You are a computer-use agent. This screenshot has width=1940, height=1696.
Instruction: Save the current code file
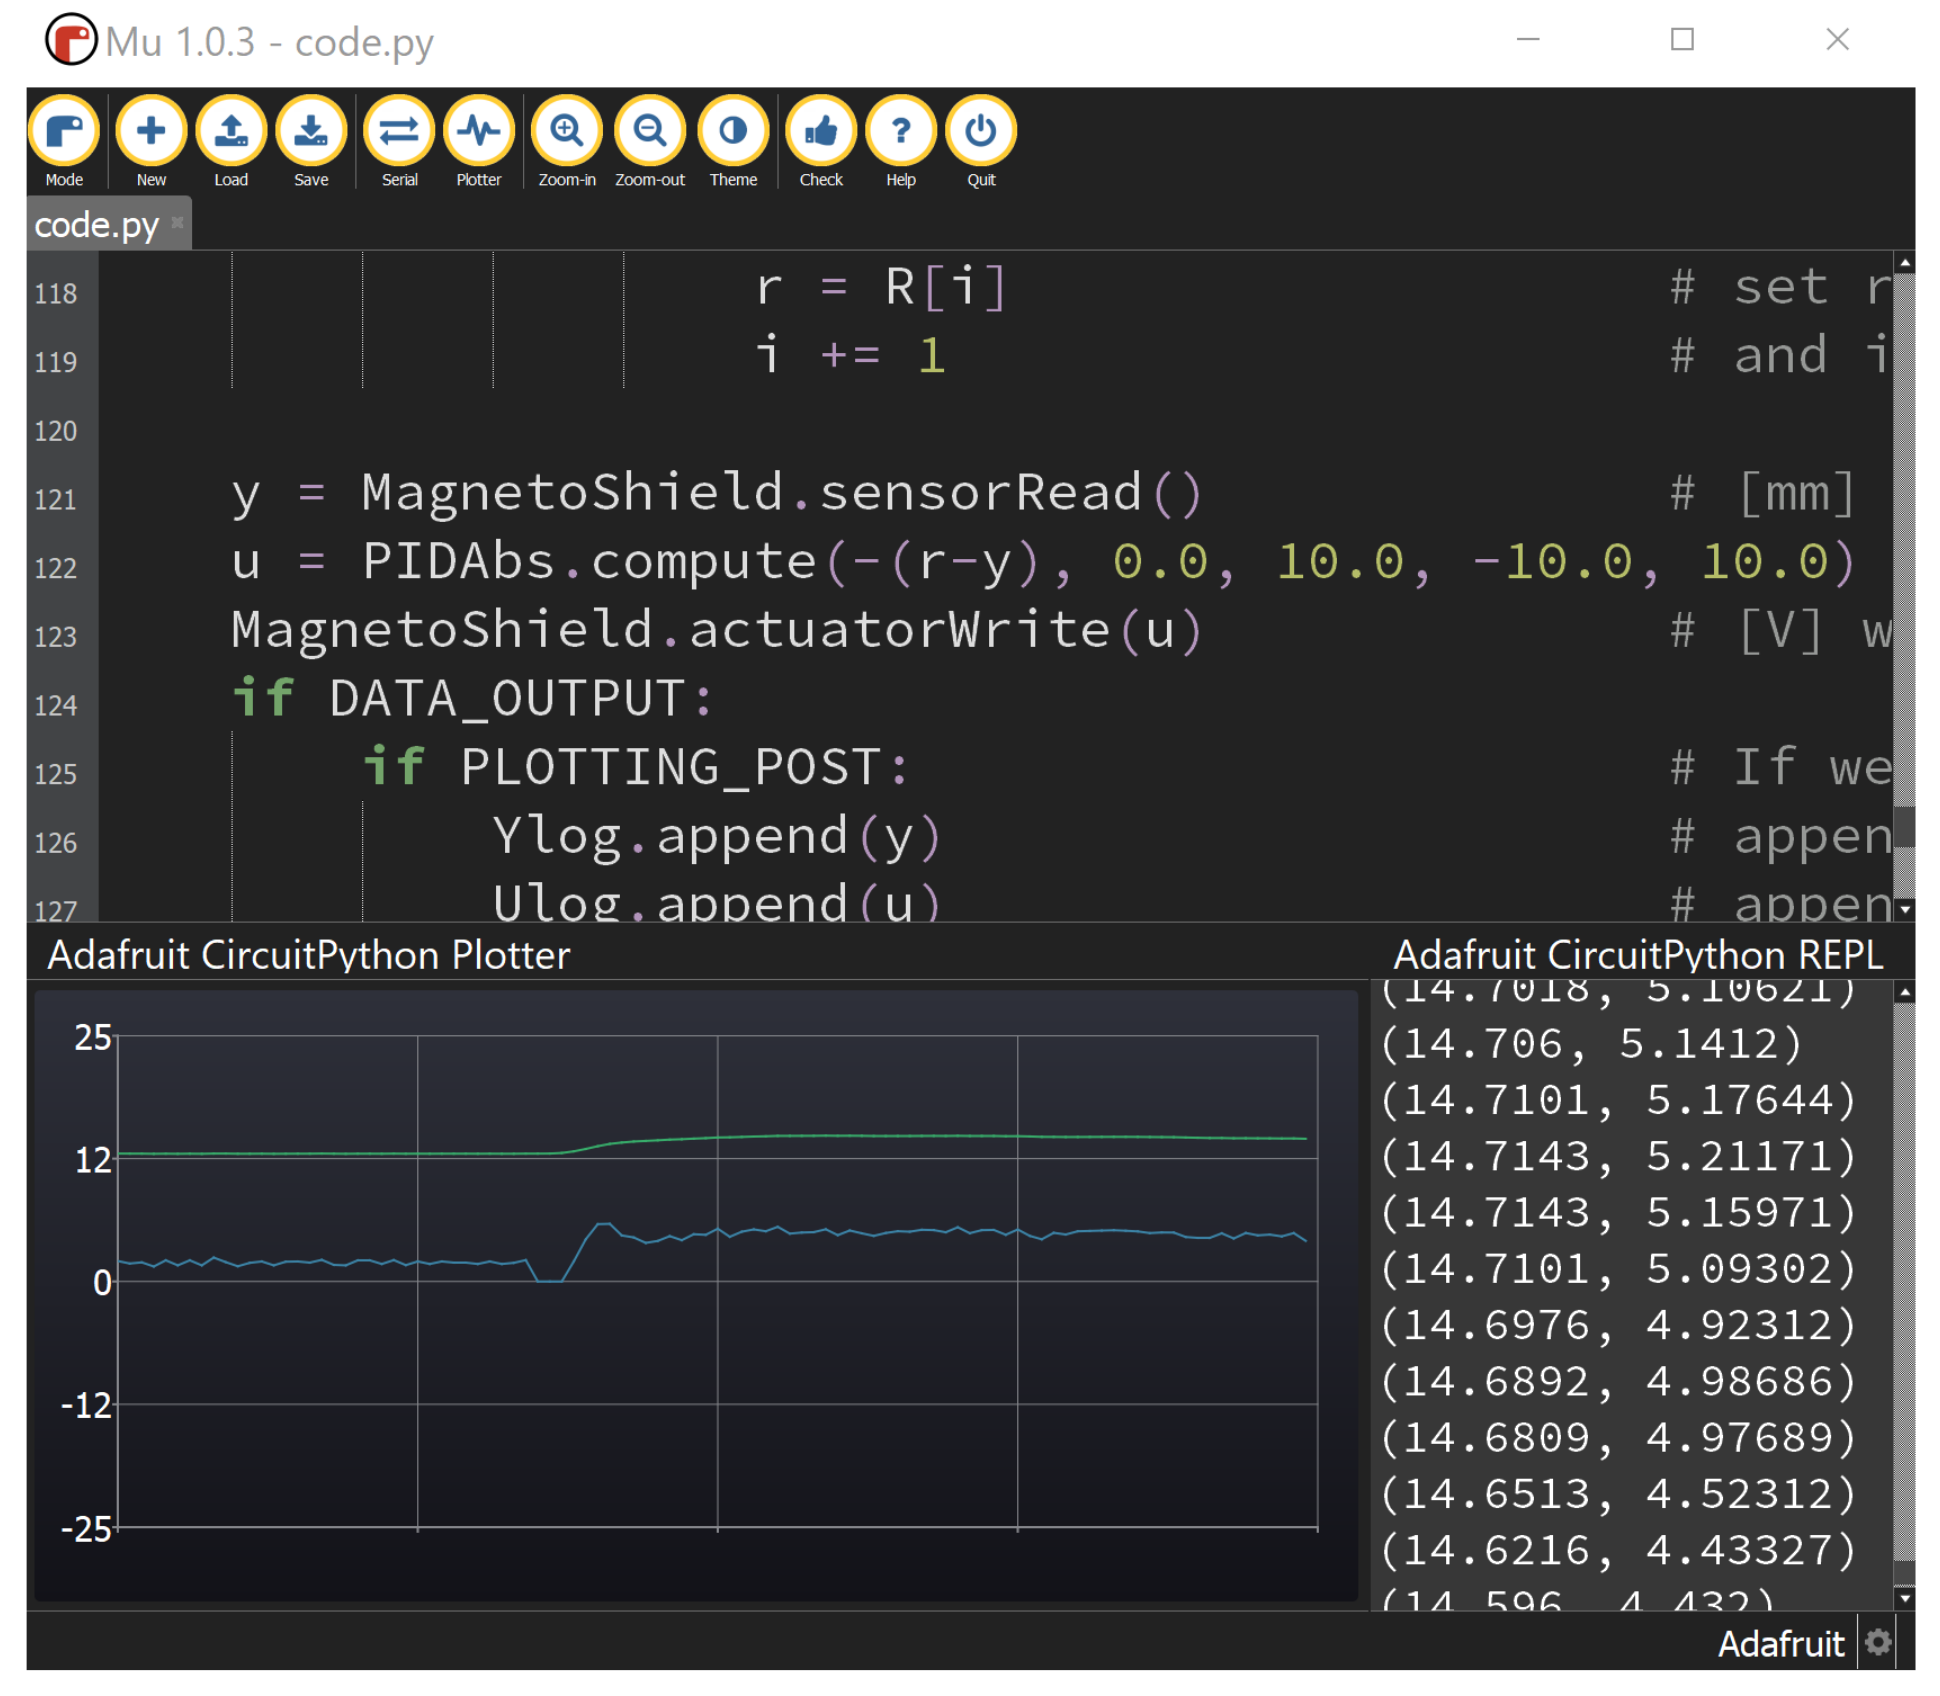click(311, 132)
